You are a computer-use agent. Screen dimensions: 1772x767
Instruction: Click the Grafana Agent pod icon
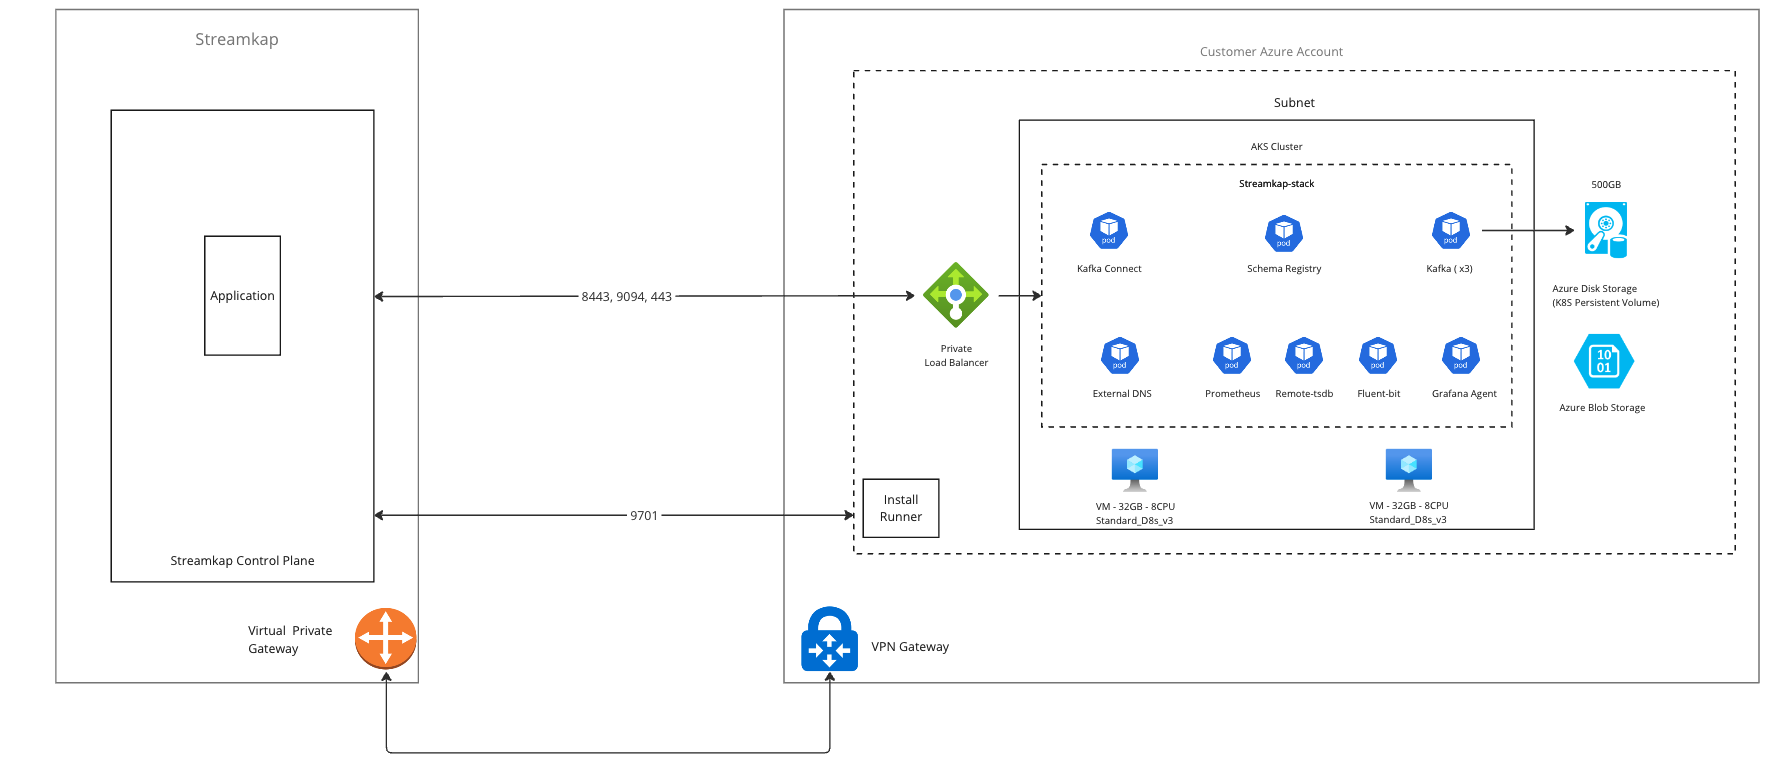pyautogui.click(x=1461, y=356)
